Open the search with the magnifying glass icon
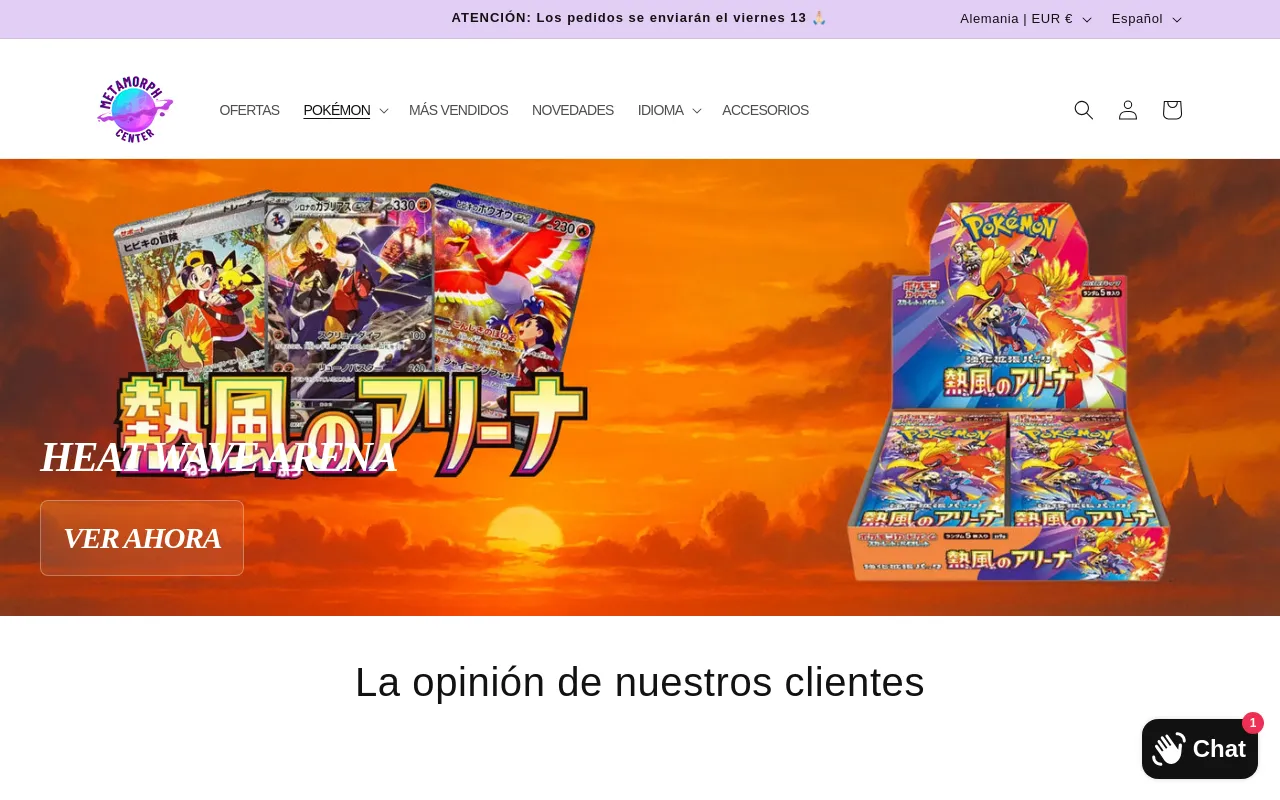This screenshot has width=1280, height=800. pyautogui.click(x=1083, y=110)
